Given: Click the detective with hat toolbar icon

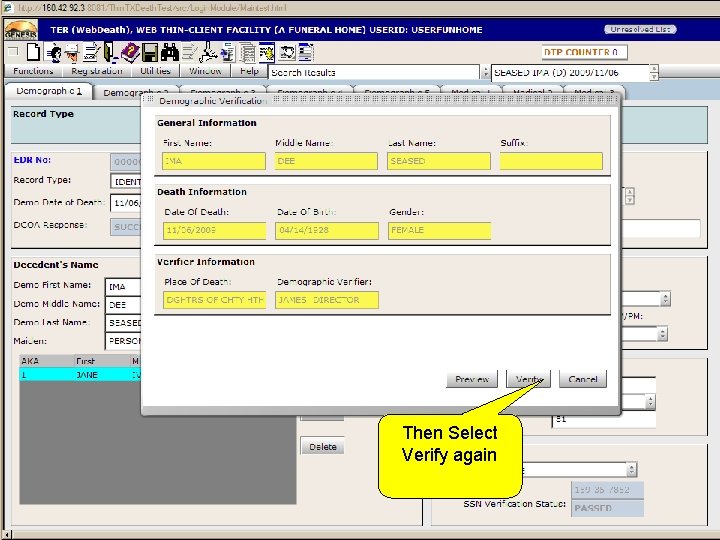Looking at the screenshot, I should coord(72,52).
